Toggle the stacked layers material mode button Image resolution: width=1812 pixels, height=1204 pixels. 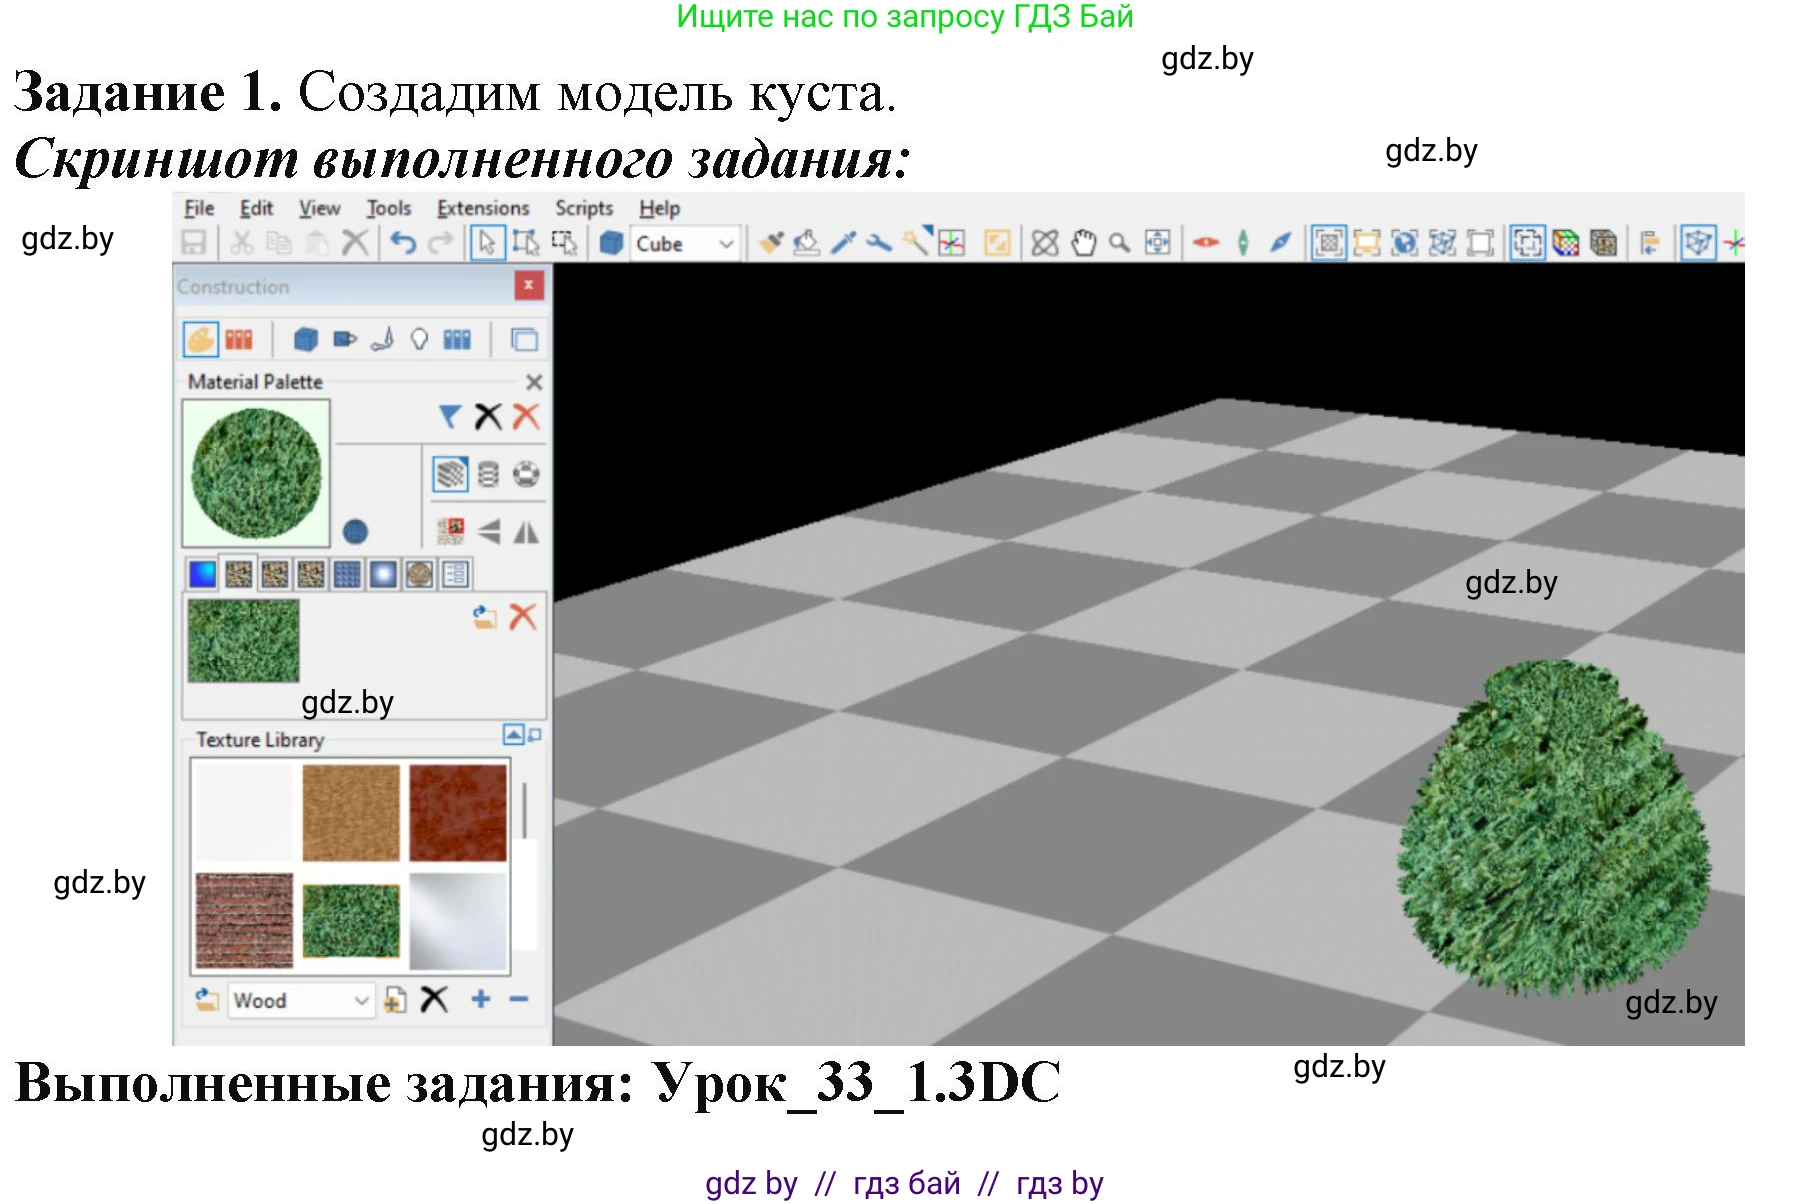(450, 474)
